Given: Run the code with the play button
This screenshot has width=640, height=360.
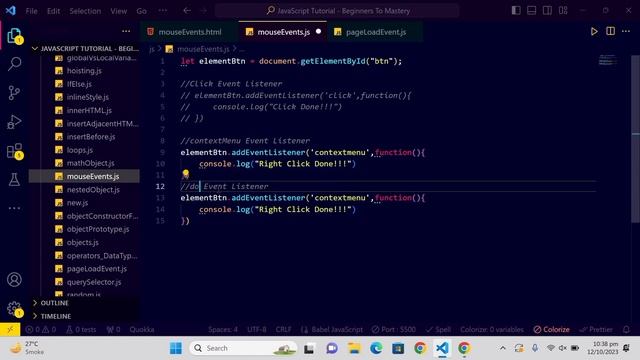Looking at the screenshot, I should (x=594, y=31).
